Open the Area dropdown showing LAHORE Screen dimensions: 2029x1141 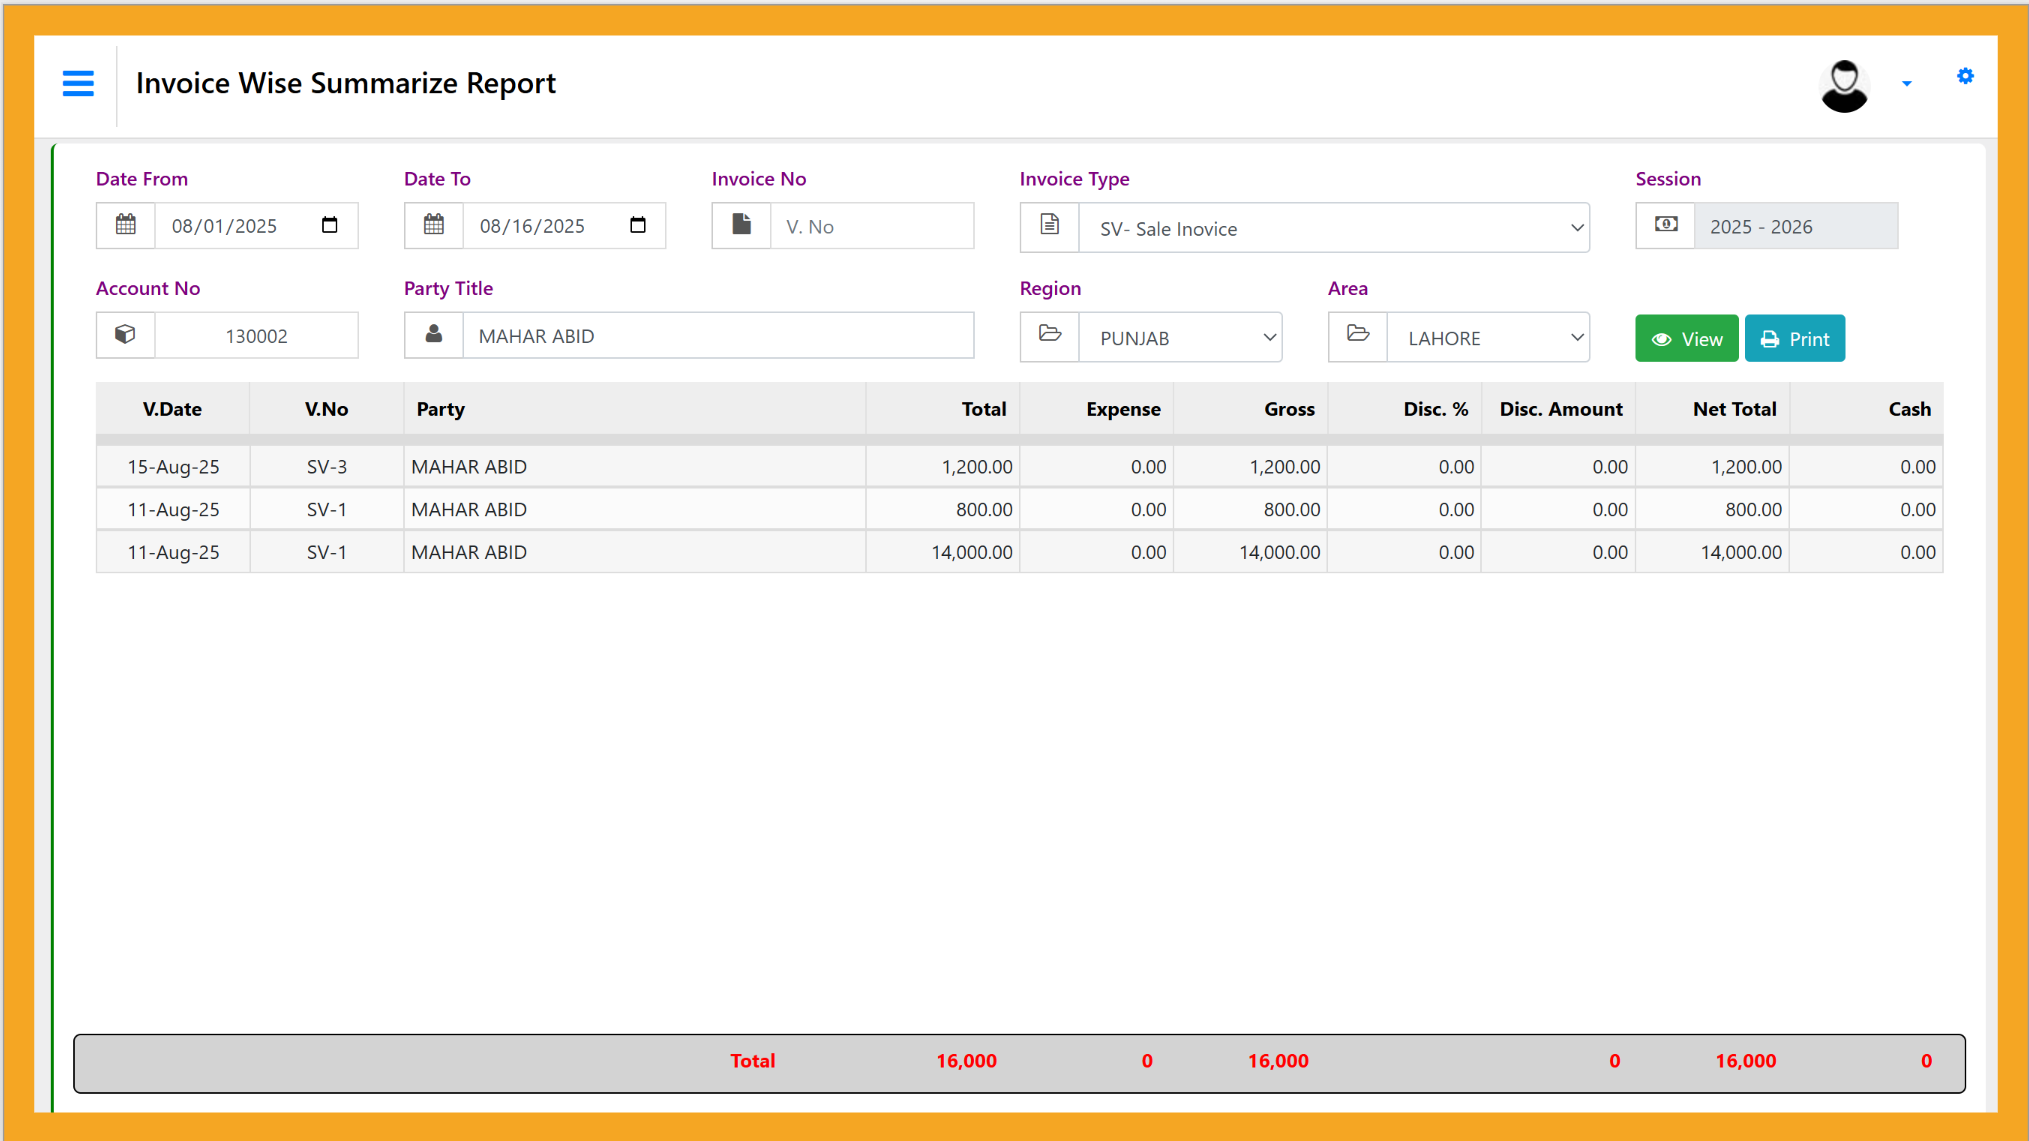click(x=1488, y=338)
